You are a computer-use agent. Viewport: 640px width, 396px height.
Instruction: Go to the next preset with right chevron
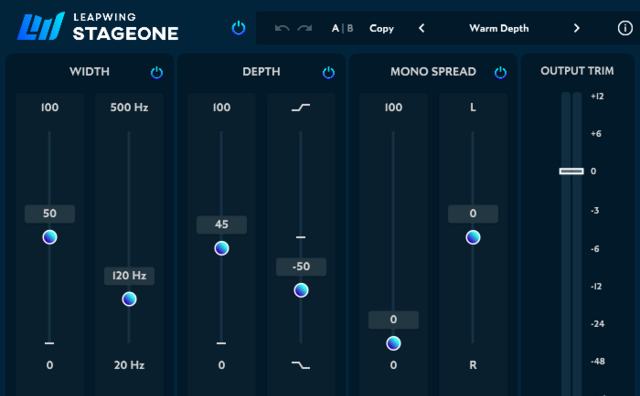point(576,28)
